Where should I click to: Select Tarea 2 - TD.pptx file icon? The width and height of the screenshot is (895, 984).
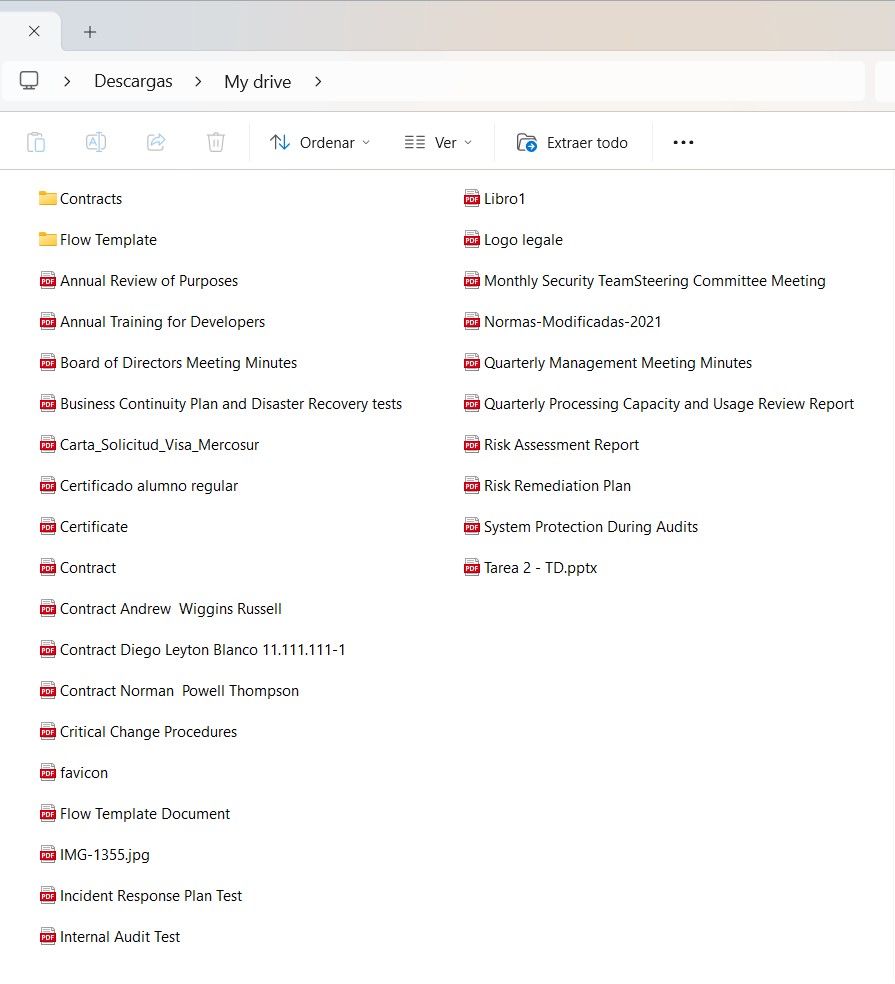tap(472, 567)
